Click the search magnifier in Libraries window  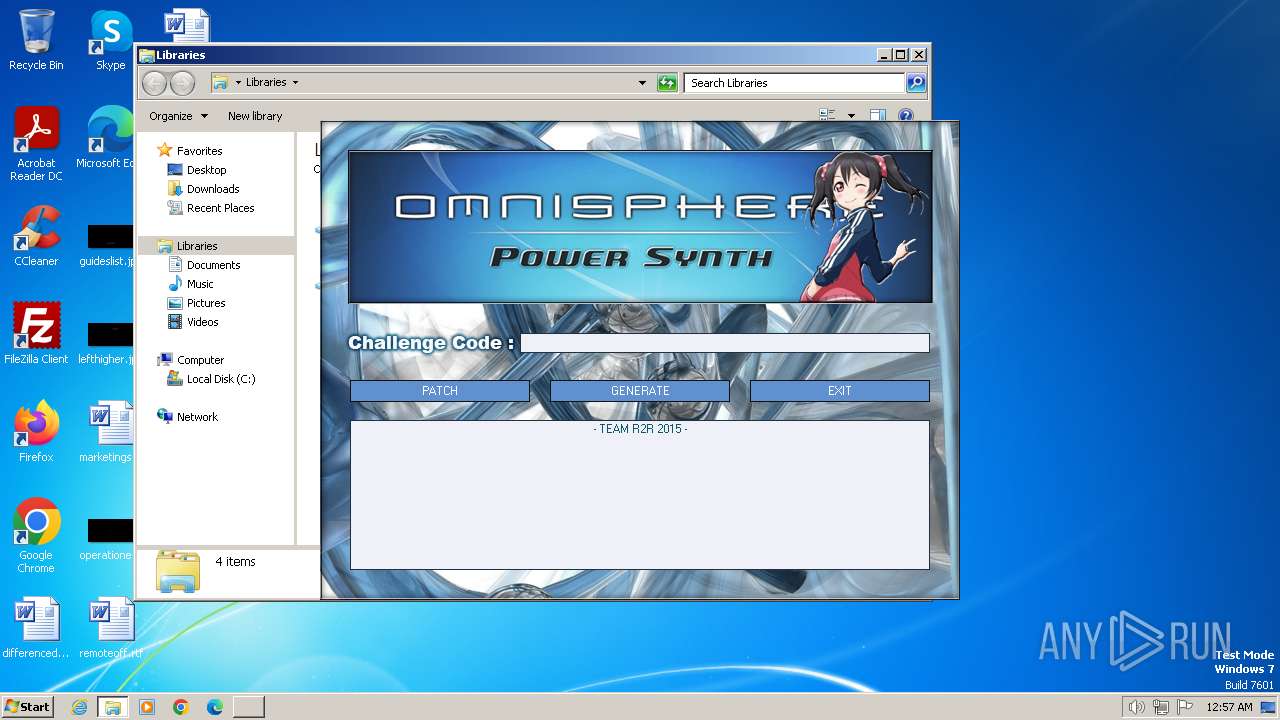(x=915, y=83)
